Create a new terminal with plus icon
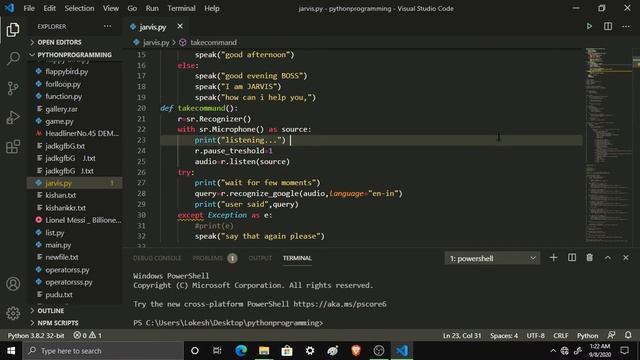 (553, 258)
